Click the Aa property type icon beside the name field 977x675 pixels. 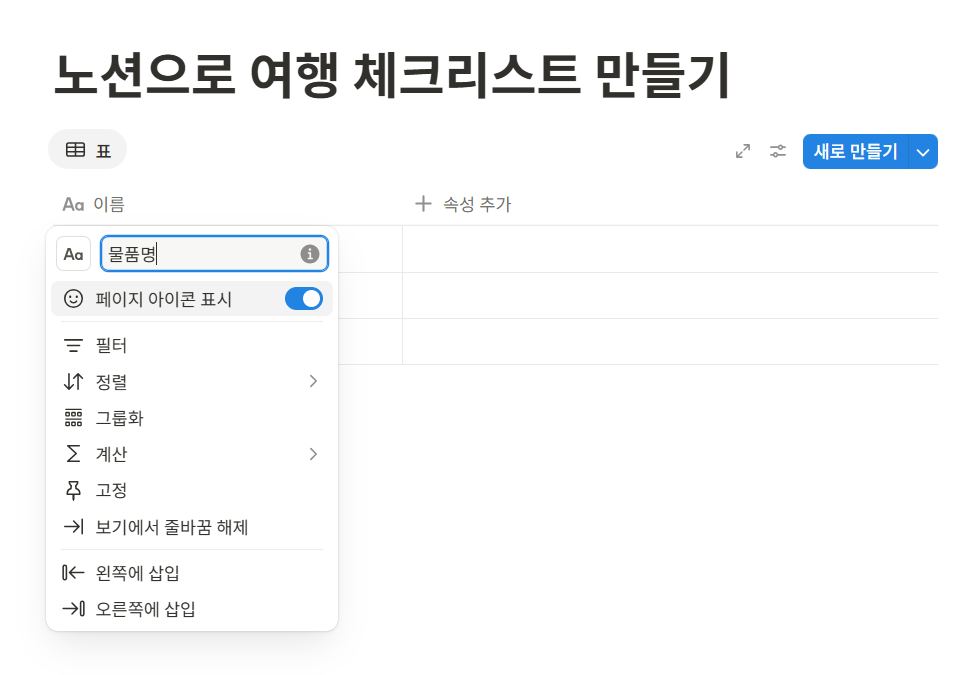tap(73, 253)
